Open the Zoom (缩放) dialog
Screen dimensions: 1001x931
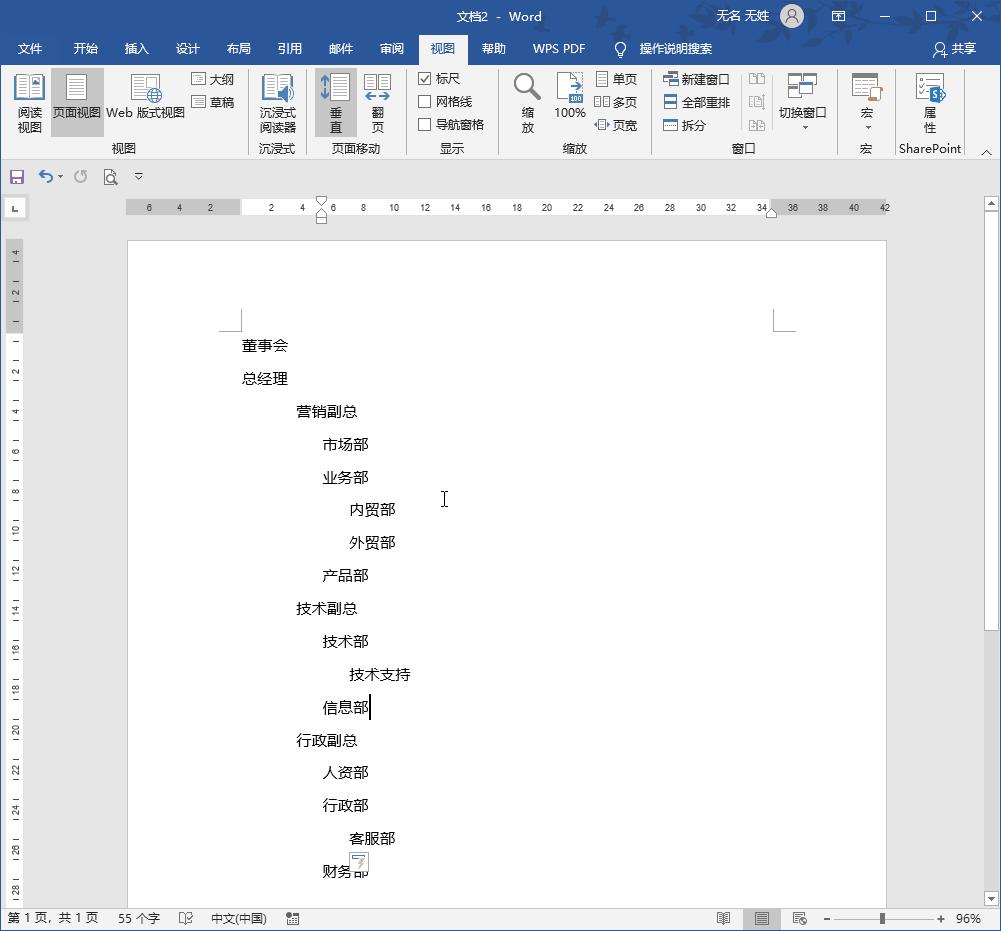[x=527, y=100]
